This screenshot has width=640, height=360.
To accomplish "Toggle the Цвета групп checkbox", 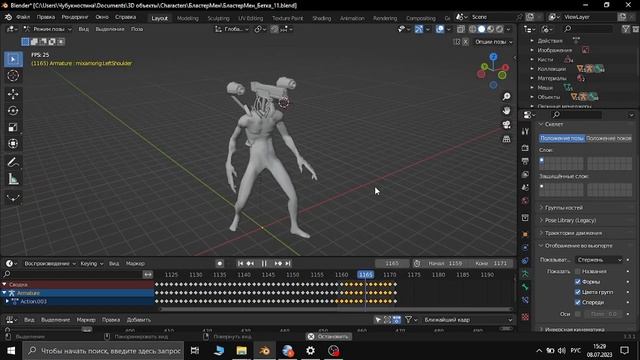I will (578, 292).
